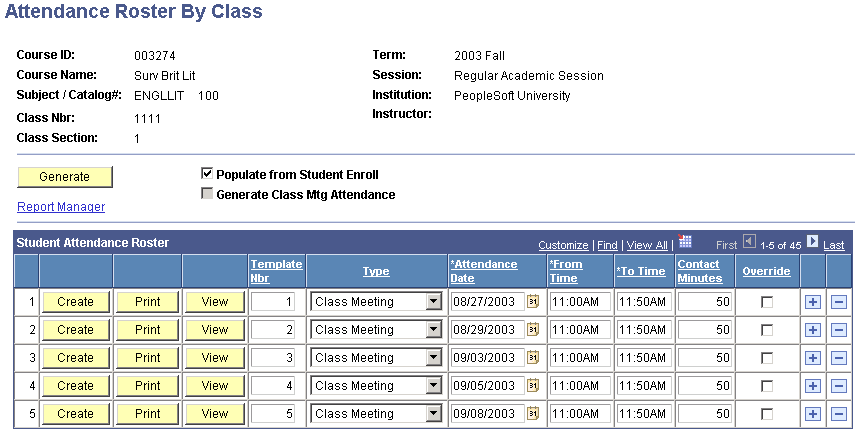Click the download-to-spreadsheet grid icon

[685, 242]
